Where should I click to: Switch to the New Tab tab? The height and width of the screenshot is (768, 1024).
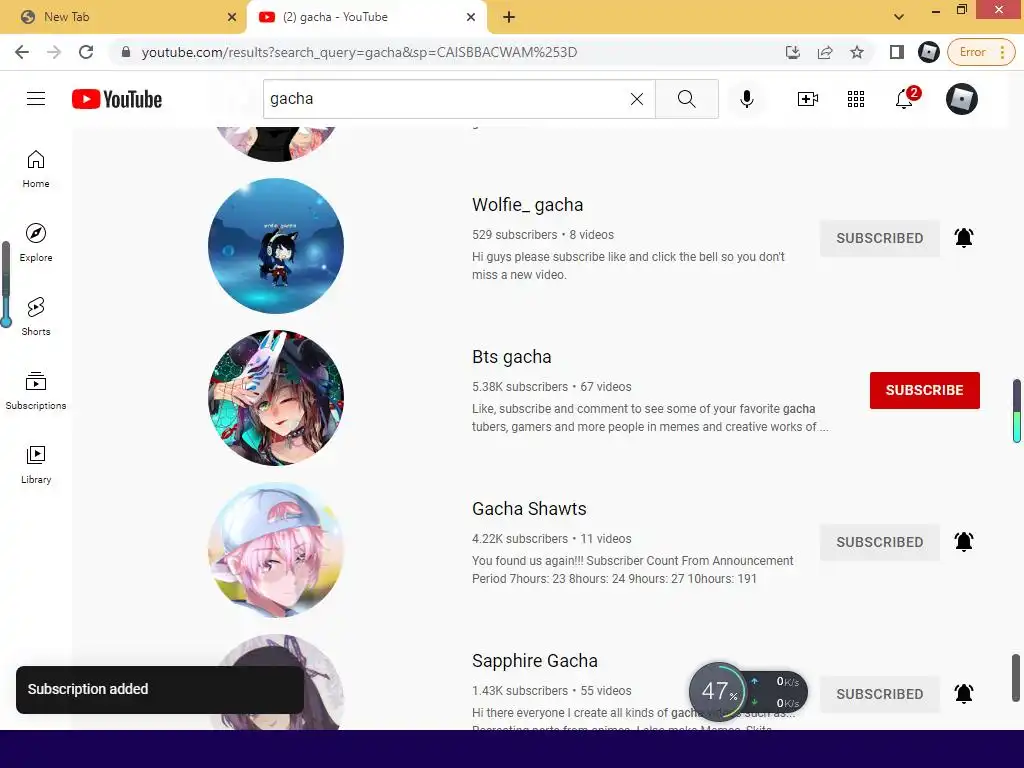[124, 17]
